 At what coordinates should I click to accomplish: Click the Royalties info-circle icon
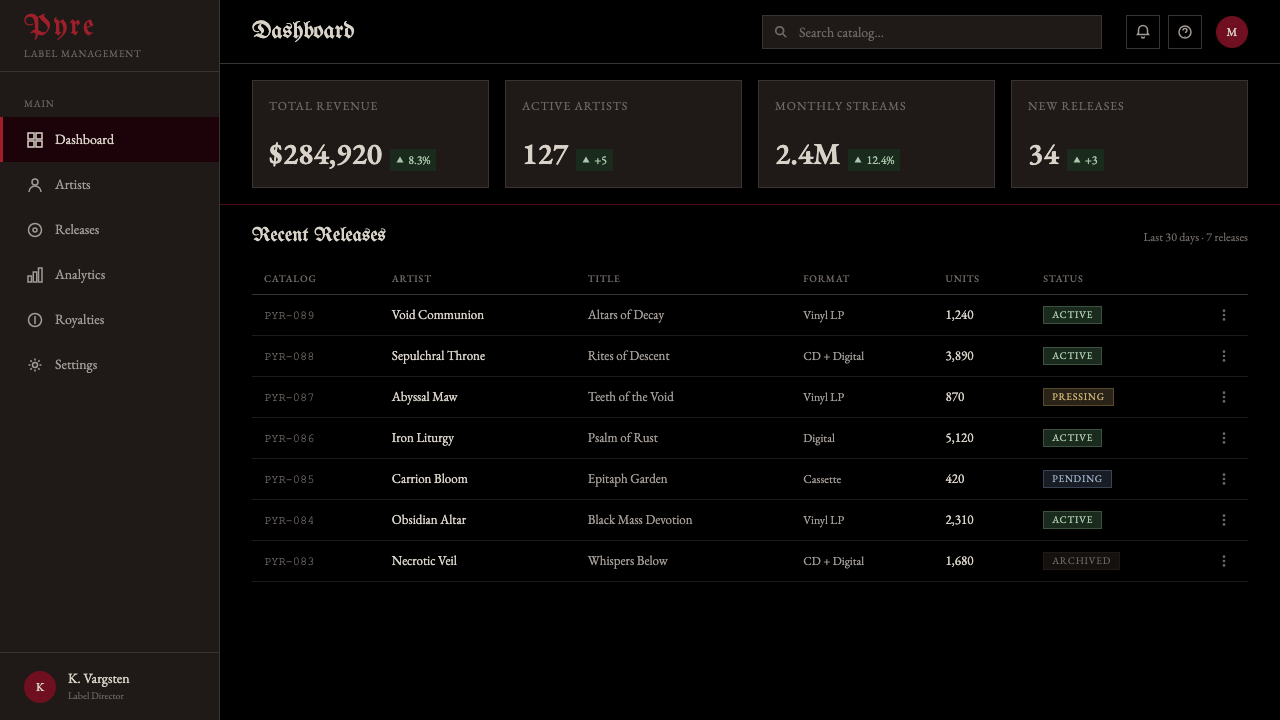[x=35, y=320]
